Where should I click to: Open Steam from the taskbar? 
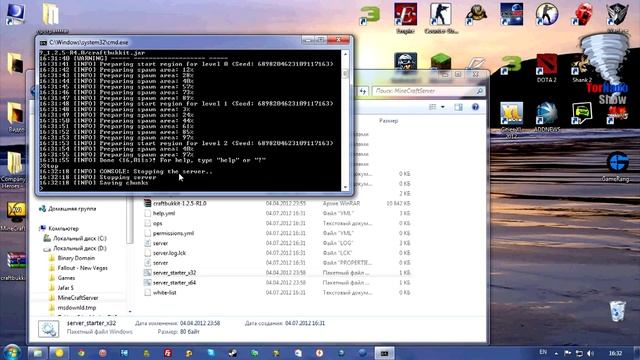click(x=233, y=353)
